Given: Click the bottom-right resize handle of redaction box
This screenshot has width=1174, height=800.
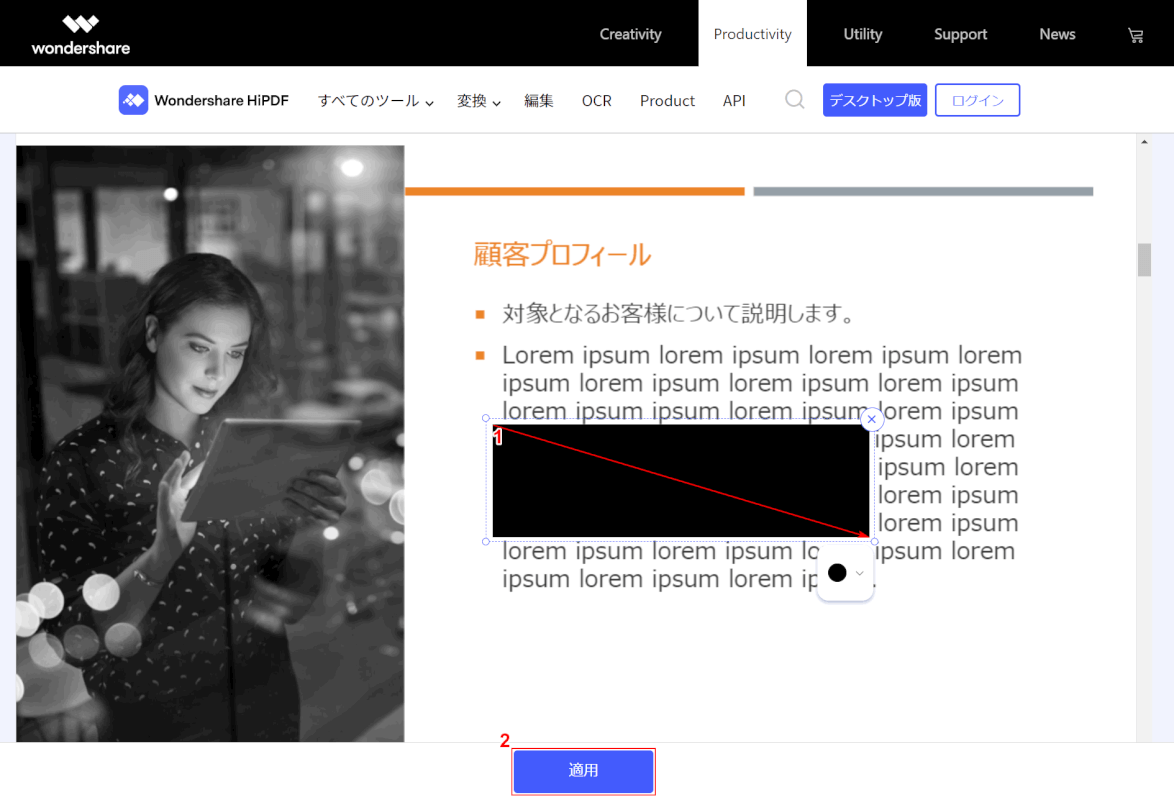Looking at the screenshot, I should pos(875,541).
